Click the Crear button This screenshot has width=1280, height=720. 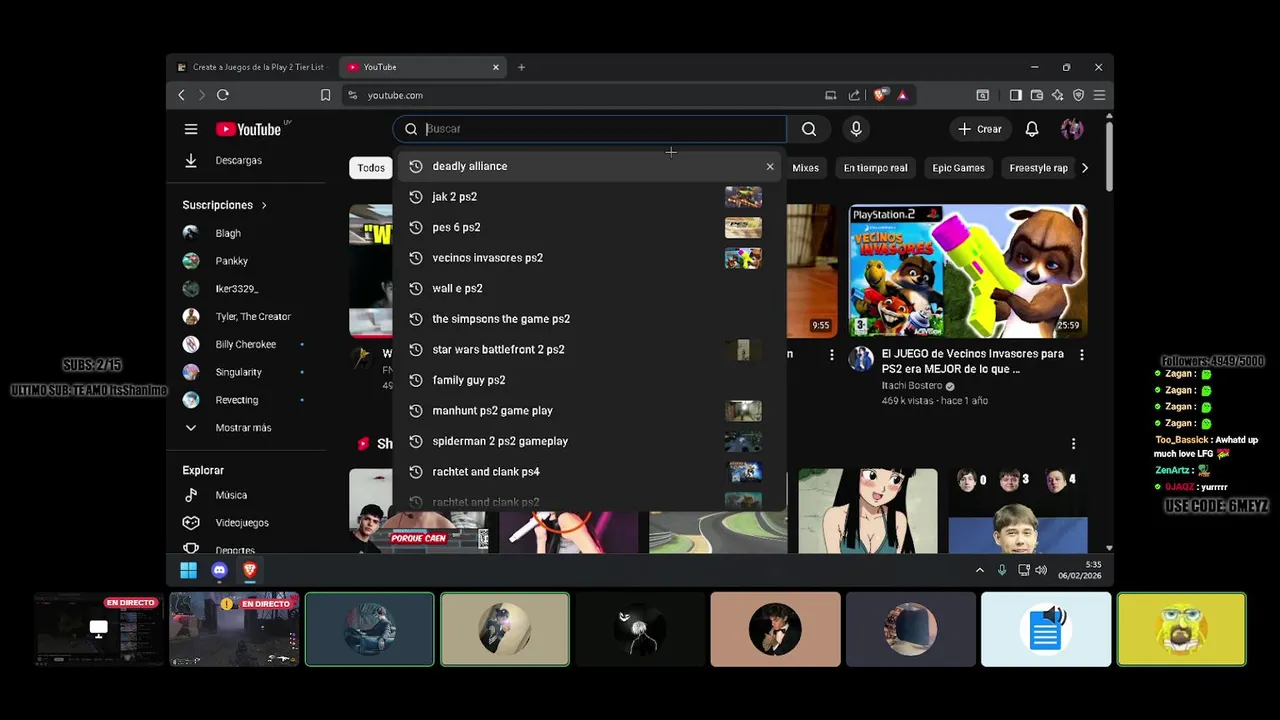coord(979,129)
